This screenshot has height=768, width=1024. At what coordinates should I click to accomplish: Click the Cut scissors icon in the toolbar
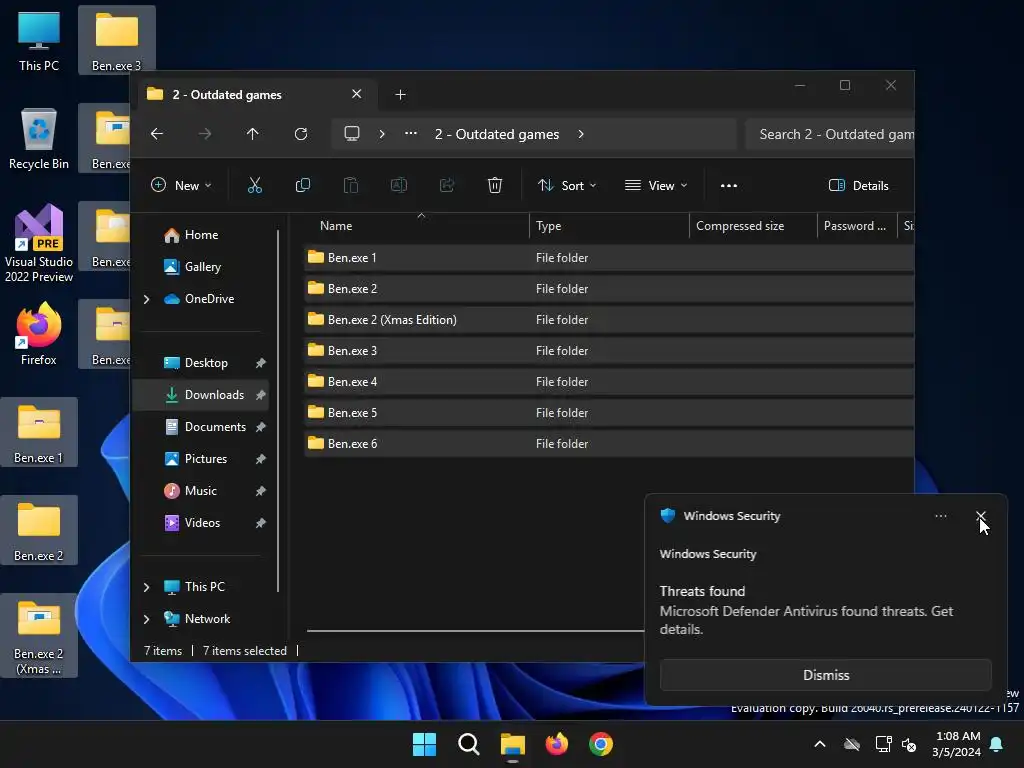pyautogui.click(x=255, y=185)
